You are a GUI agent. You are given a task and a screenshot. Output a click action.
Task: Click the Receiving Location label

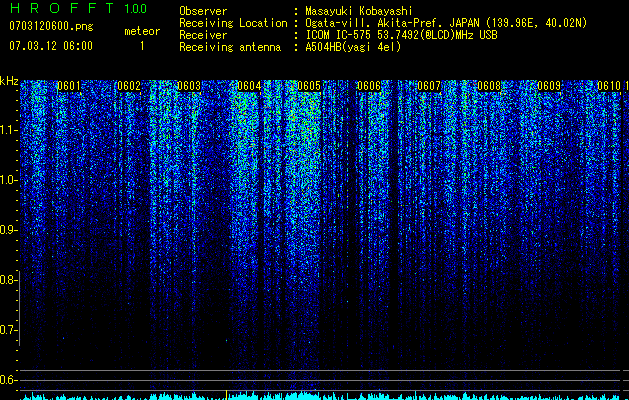coord(233,23)
